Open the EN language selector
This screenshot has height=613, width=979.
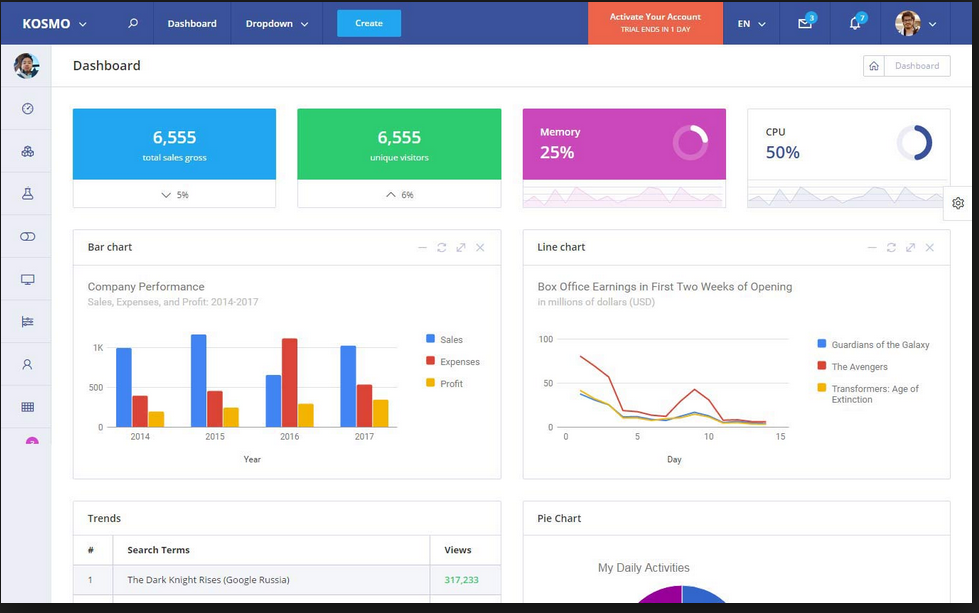(x=751, y=24)
